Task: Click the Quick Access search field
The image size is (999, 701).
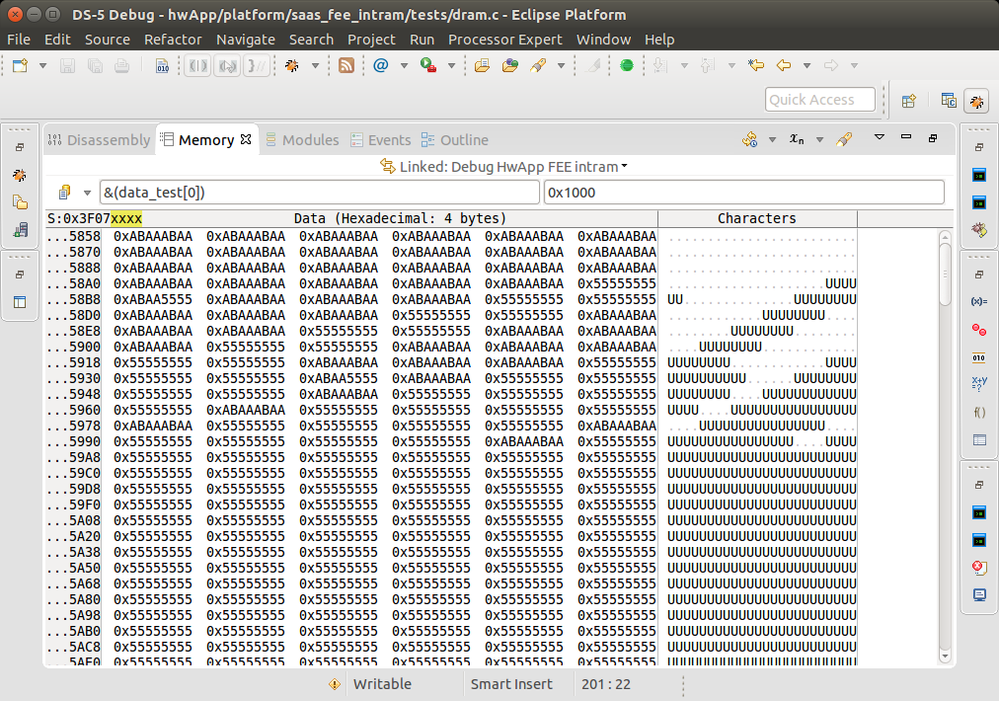Action: tap(820, 99)
